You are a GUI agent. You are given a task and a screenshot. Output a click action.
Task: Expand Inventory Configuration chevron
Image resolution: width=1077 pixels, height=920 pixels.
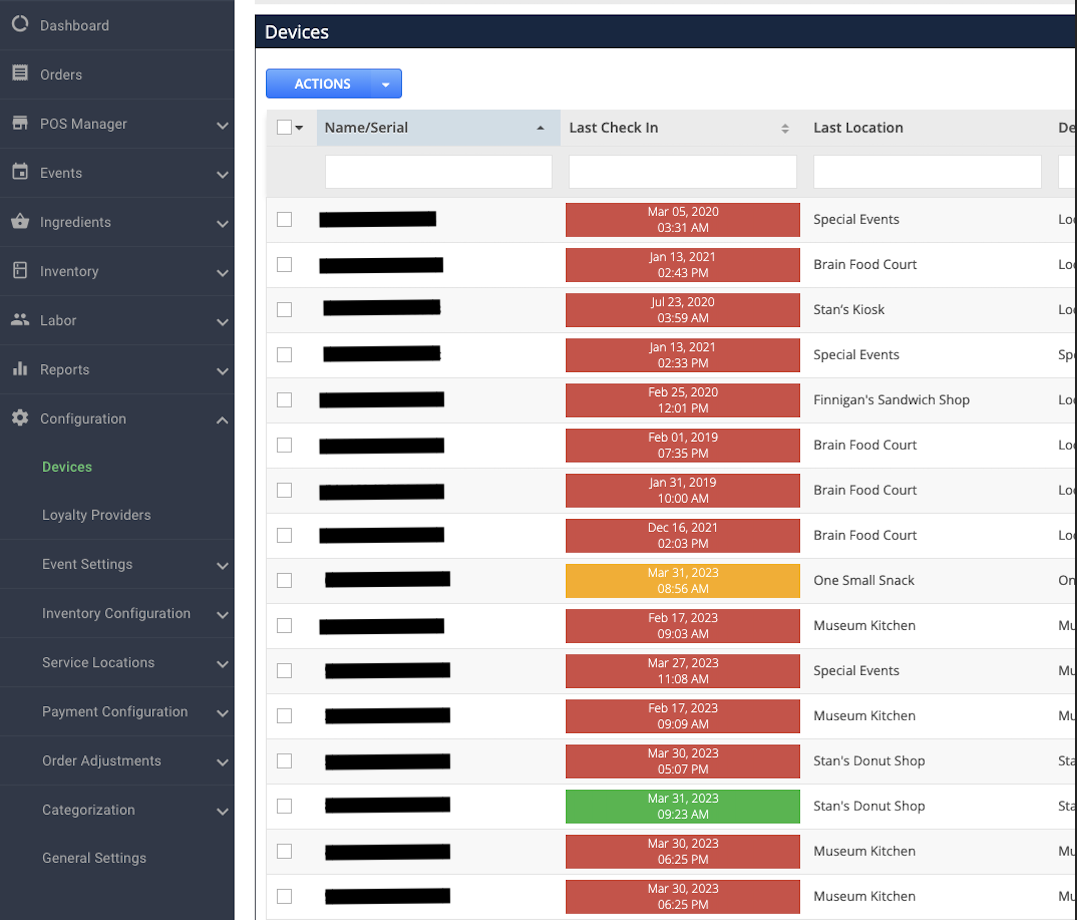point(222,615)
